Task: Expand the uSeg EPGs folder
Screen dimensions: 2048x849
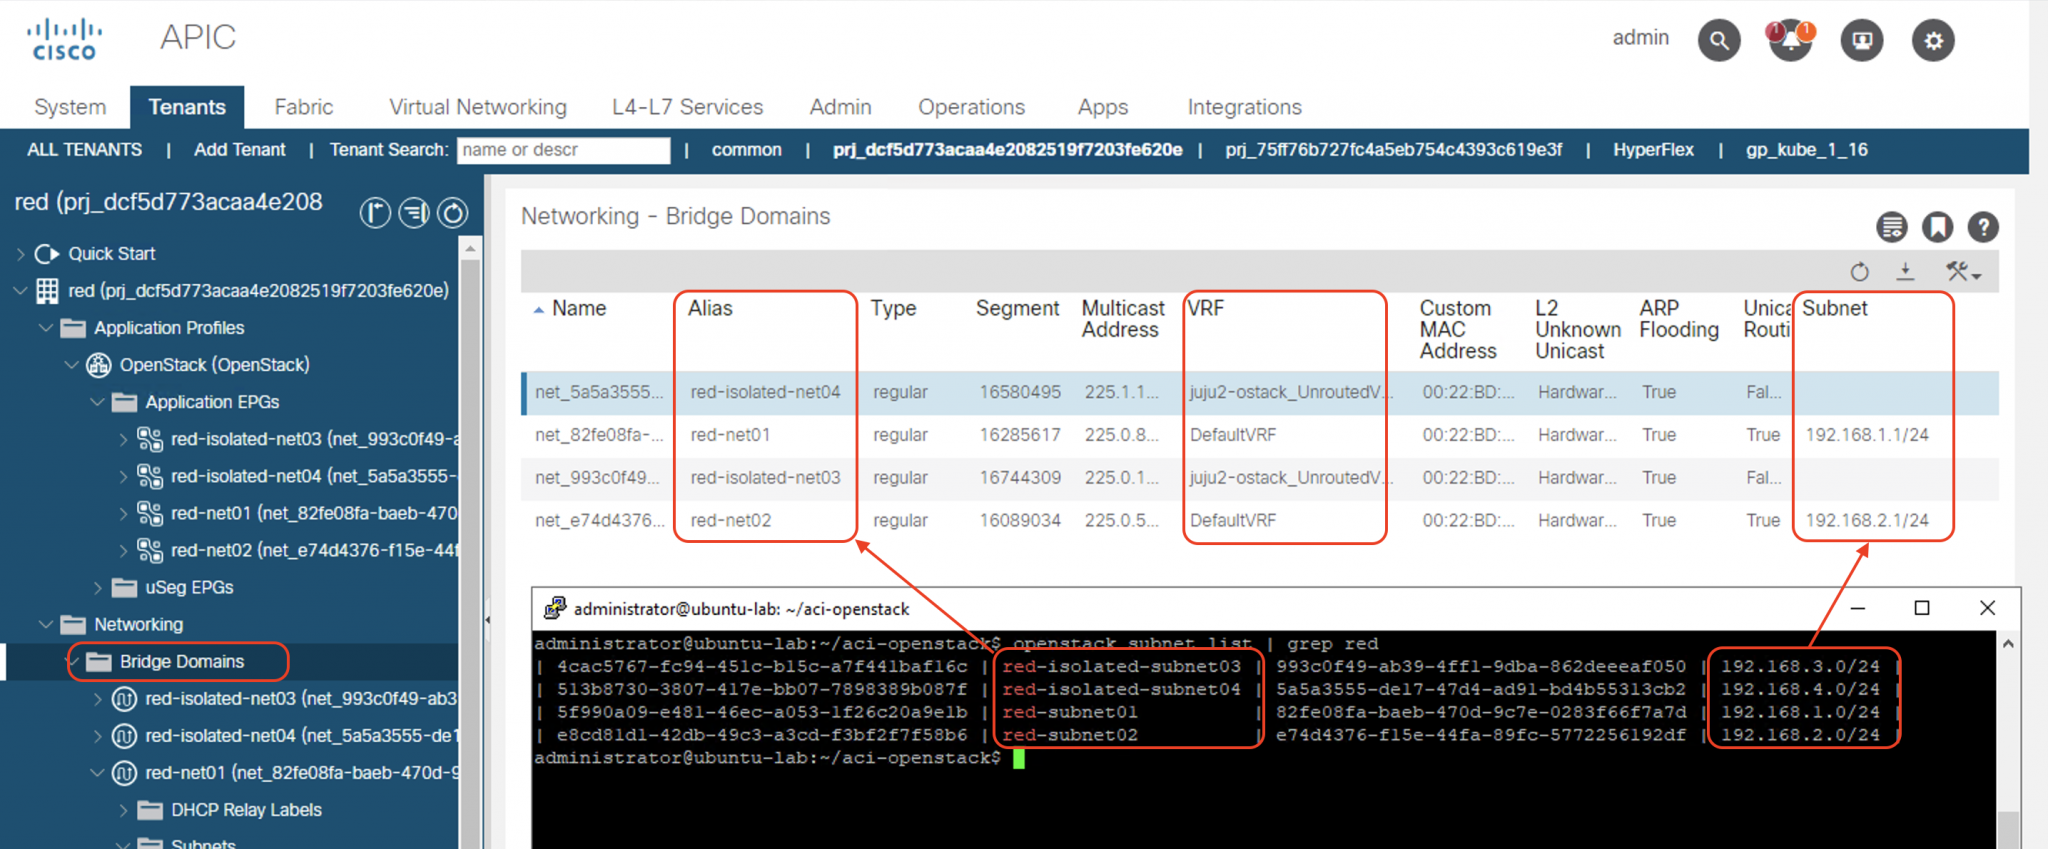Action: pos(98,587)
